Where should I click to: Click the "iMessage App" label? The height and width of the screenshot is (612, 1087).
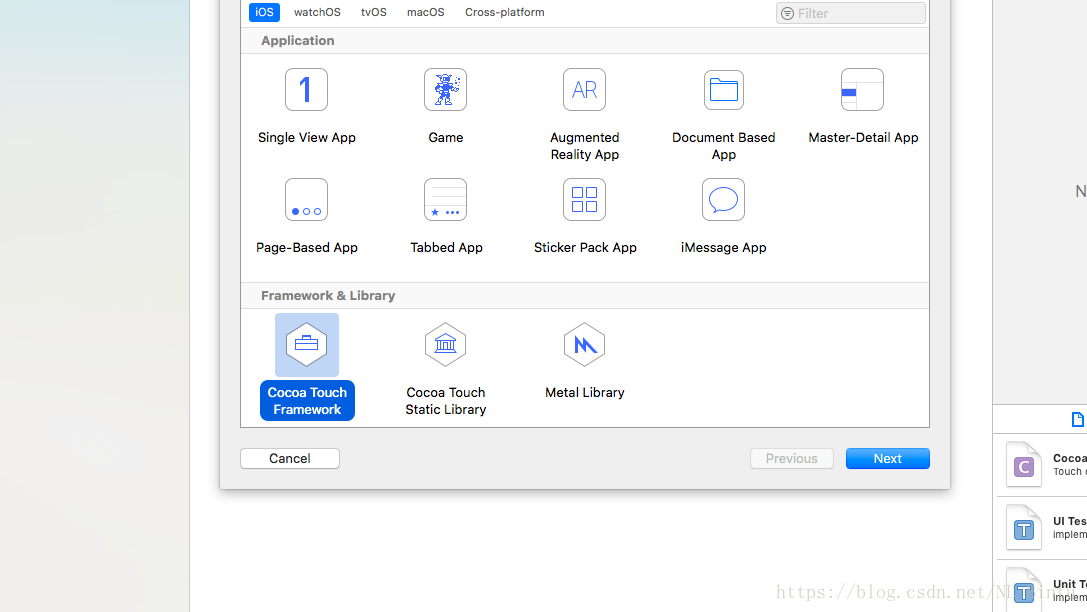pos(723,247)
